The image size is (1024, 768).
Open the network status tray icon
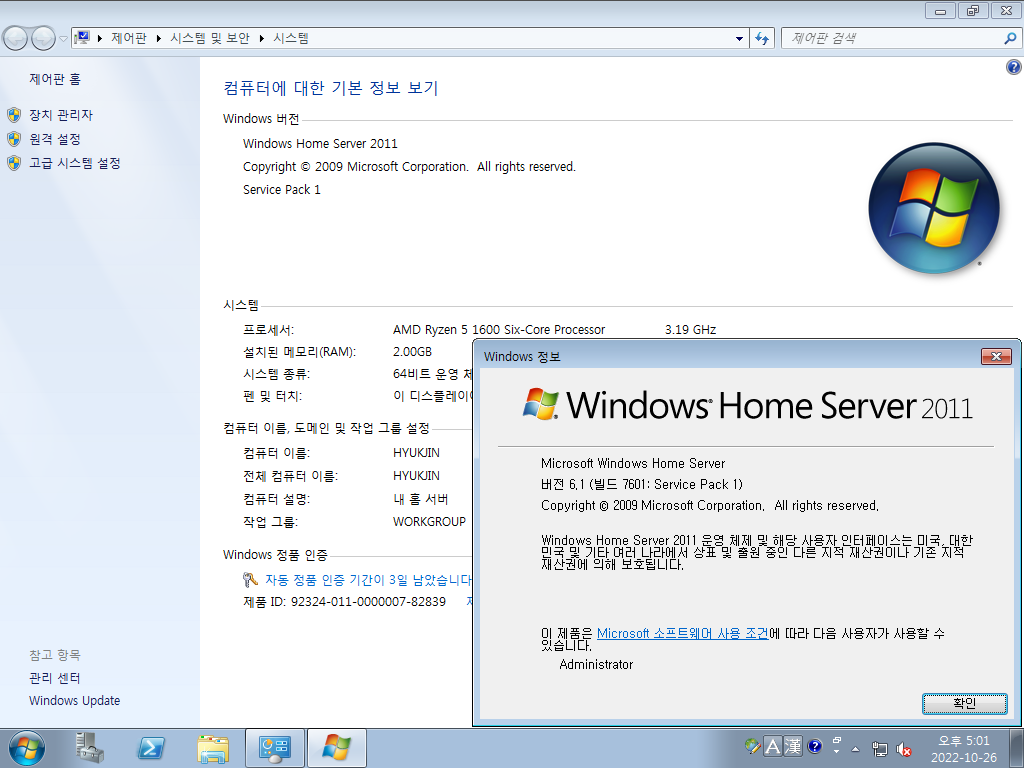(880, 749)
